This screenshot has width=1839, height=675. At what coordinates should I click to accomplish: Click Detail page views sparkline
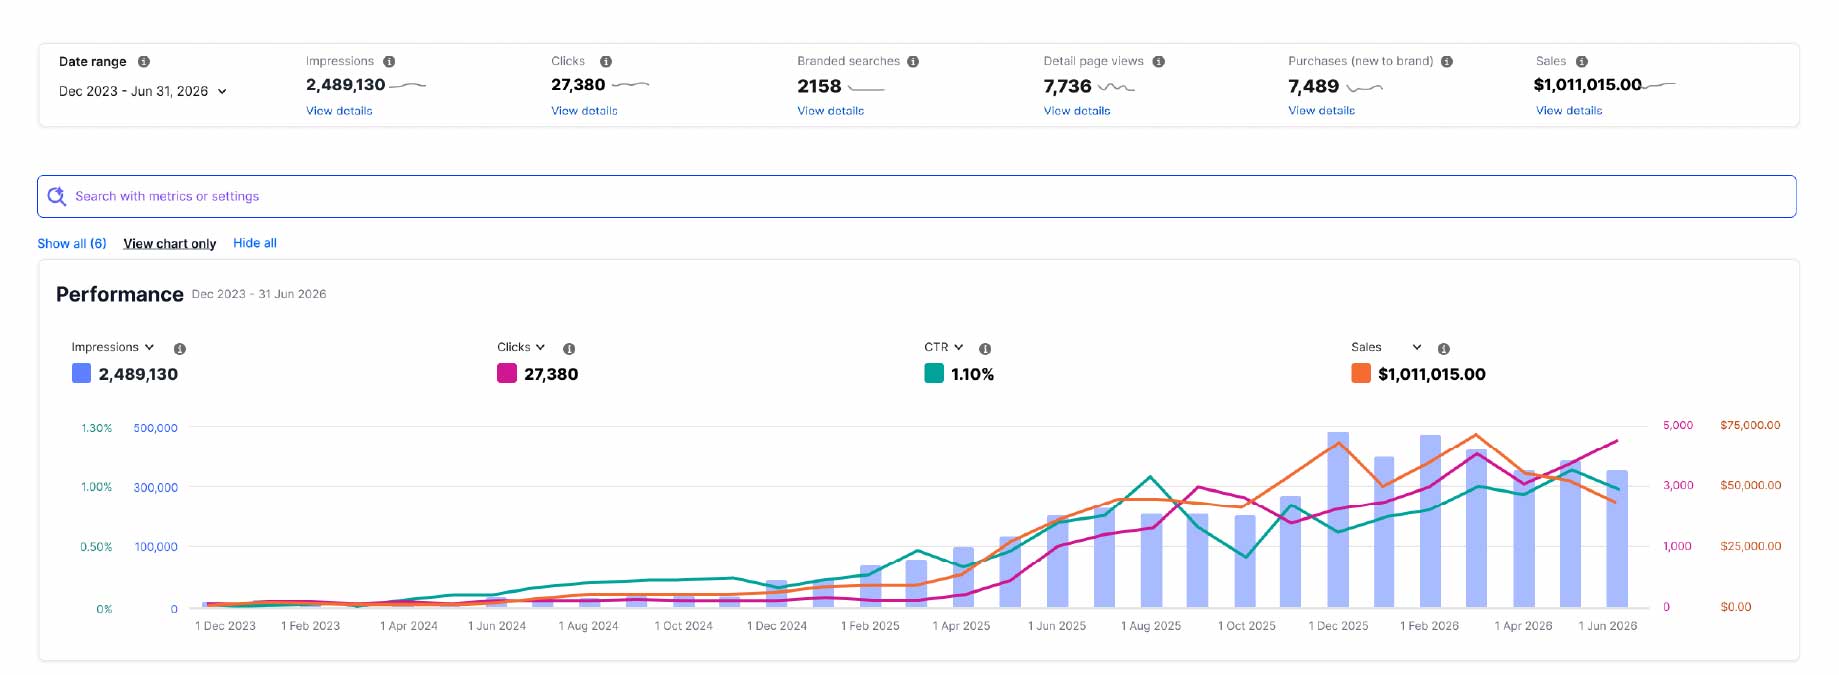pos(1117,87)
